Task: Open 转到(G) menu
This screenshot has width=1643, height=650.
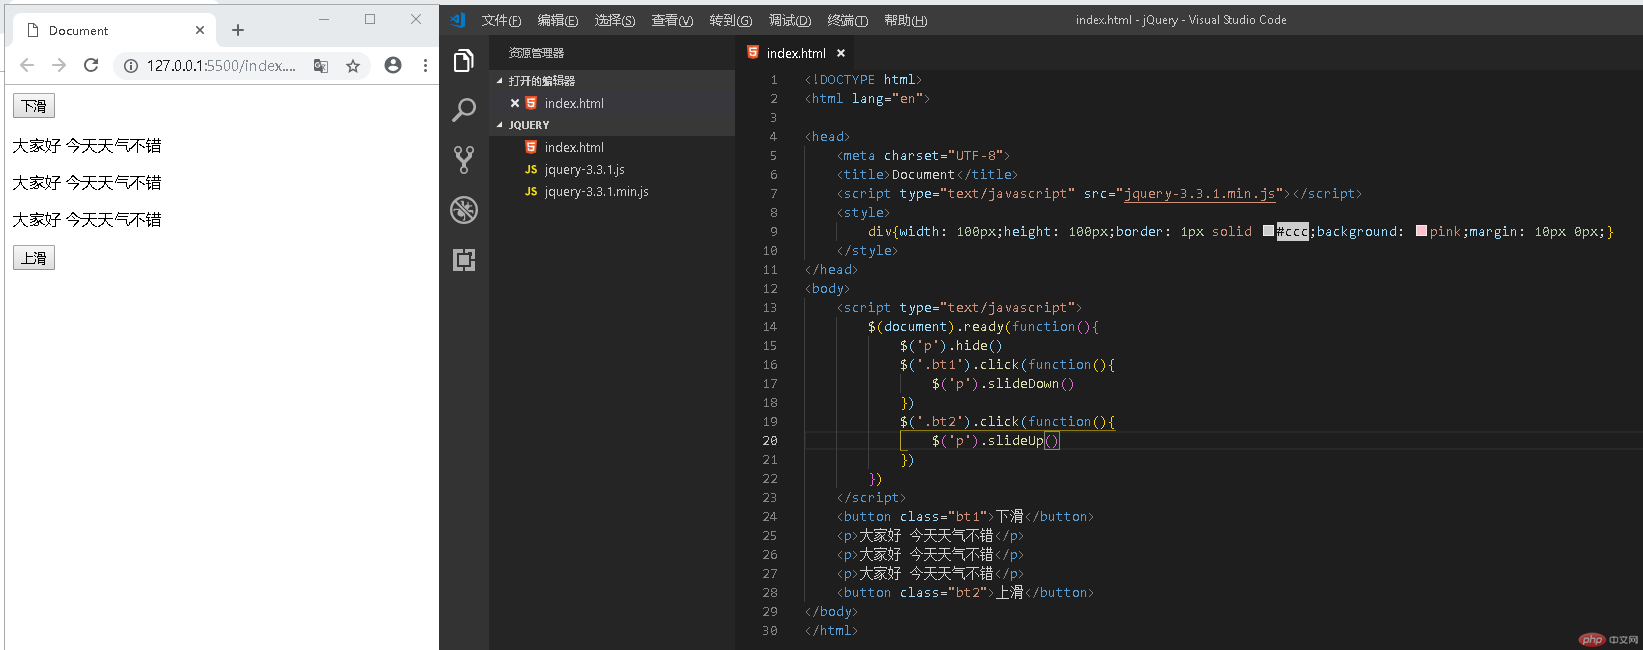Action: pyautogui.click(x=731, y=20)
